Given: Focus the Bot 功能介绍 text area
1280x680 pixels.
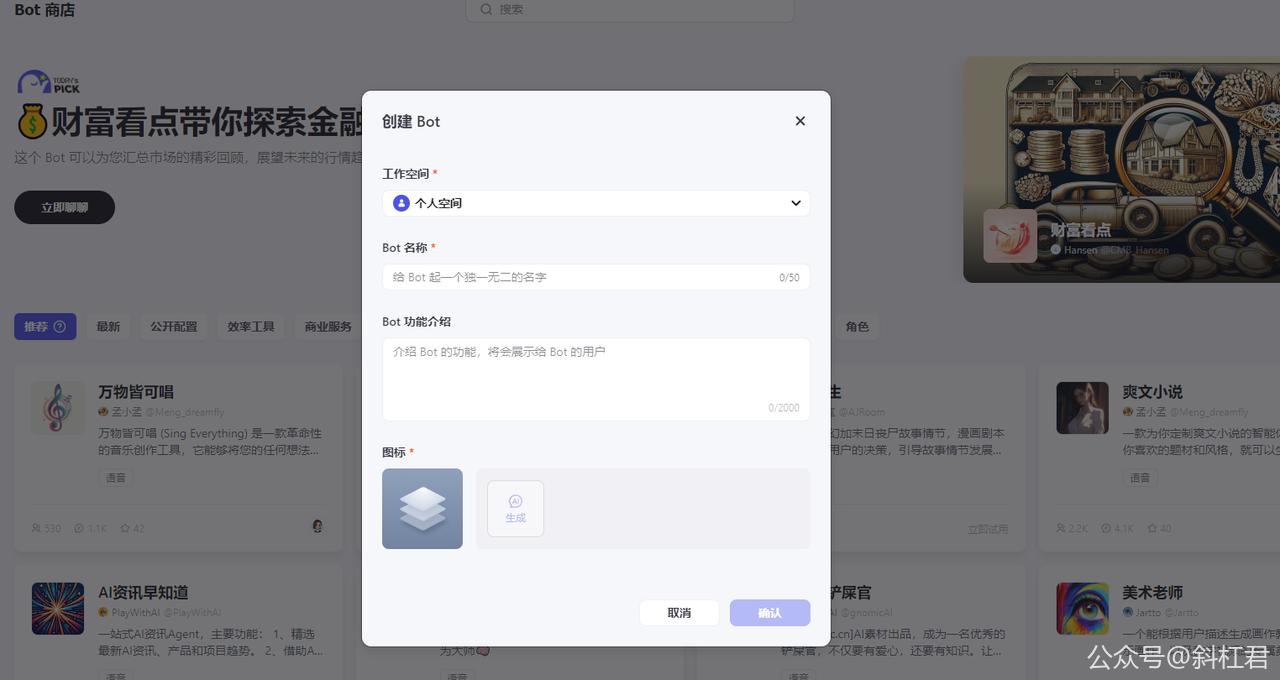Looking at the screenshot, I should [596, 379].
